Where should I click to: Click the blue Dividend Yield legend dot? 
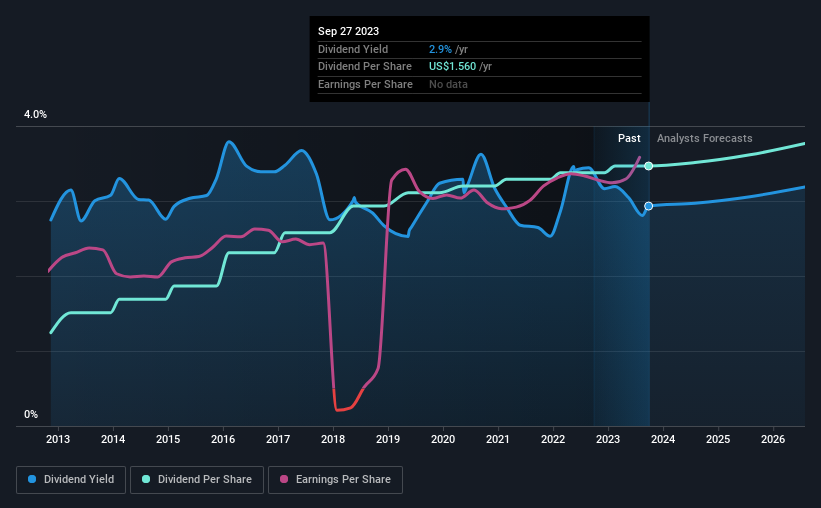pyautogui.click(x=32, y=479)
